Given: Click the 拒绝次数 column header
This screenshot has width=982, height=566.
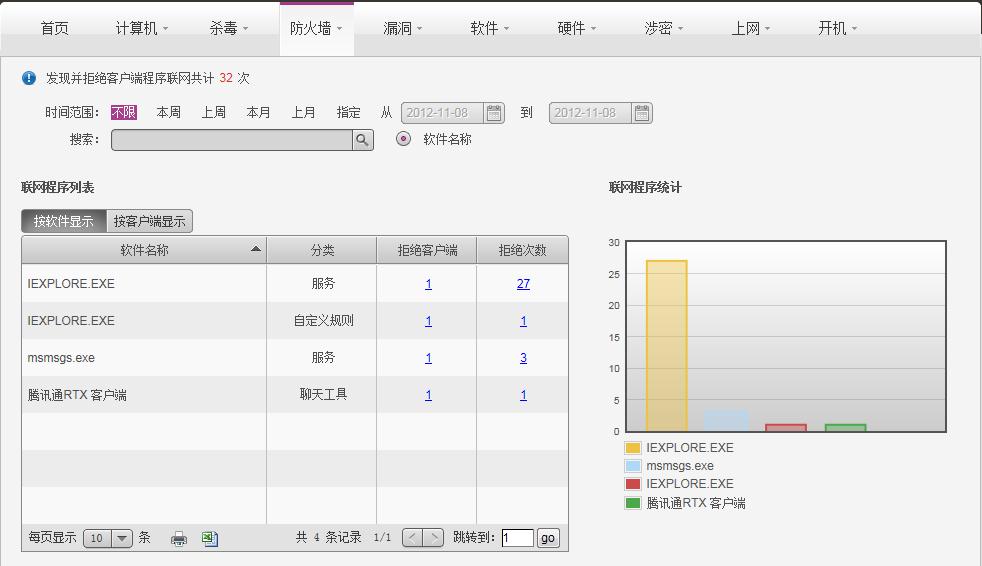Looking at the screenshot, I should [x=522, y=250].
